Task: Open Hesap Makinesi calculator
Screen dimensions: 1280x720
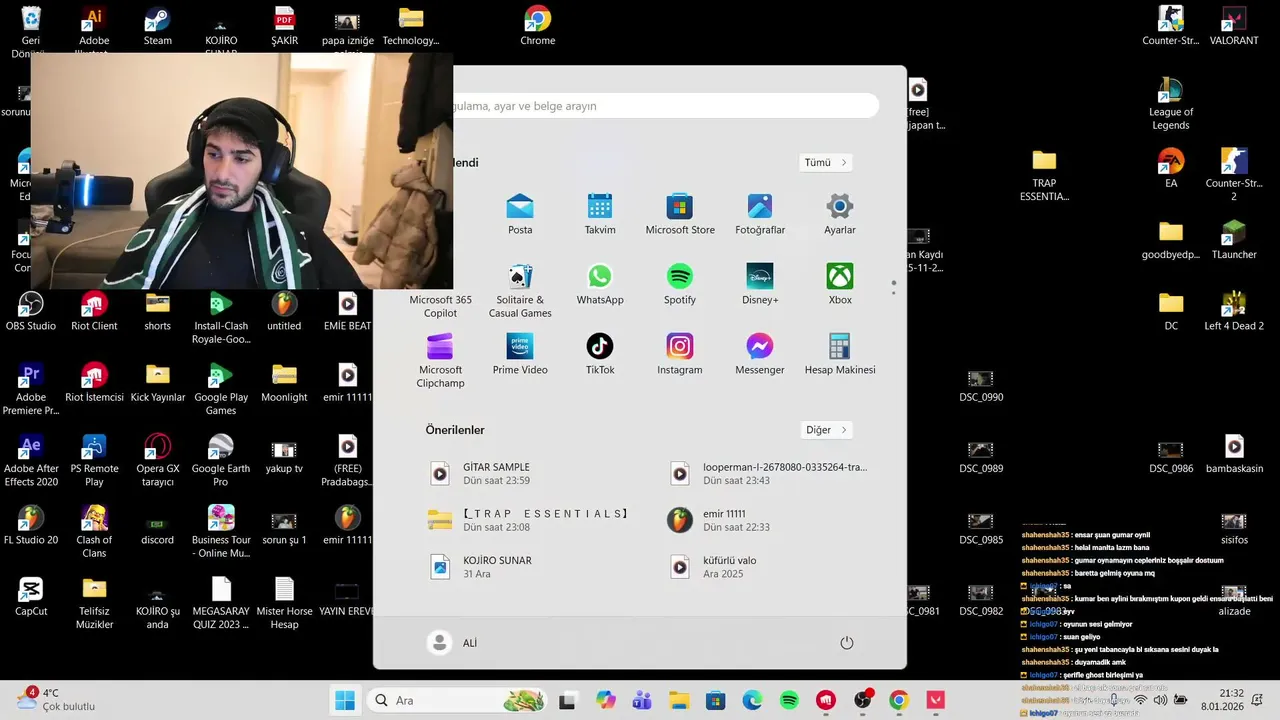Action: point(840,354)
